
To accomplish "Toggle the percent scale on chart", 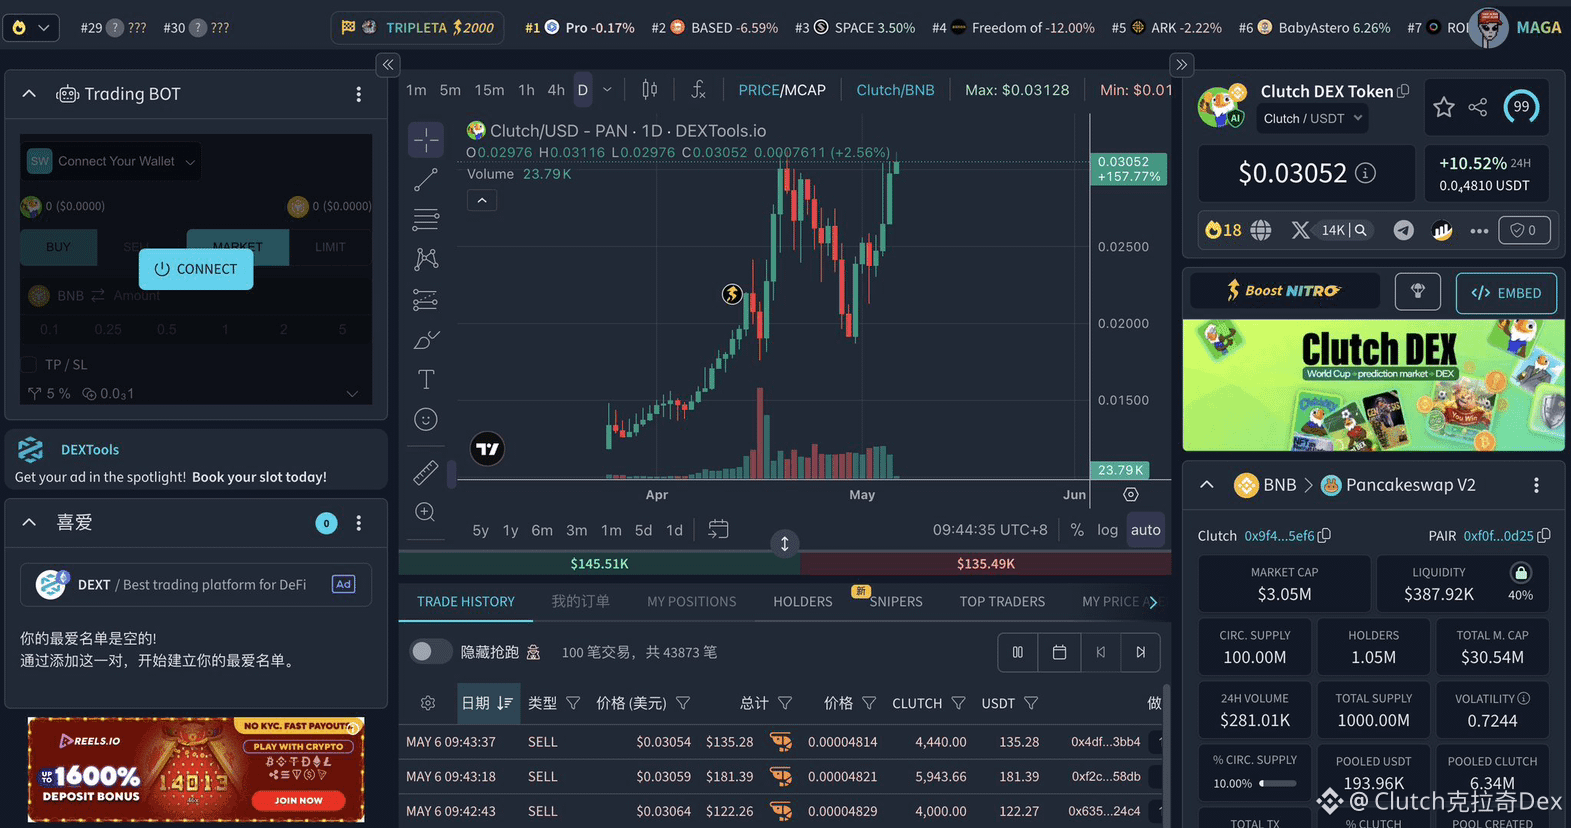I will click(1077, 530).
